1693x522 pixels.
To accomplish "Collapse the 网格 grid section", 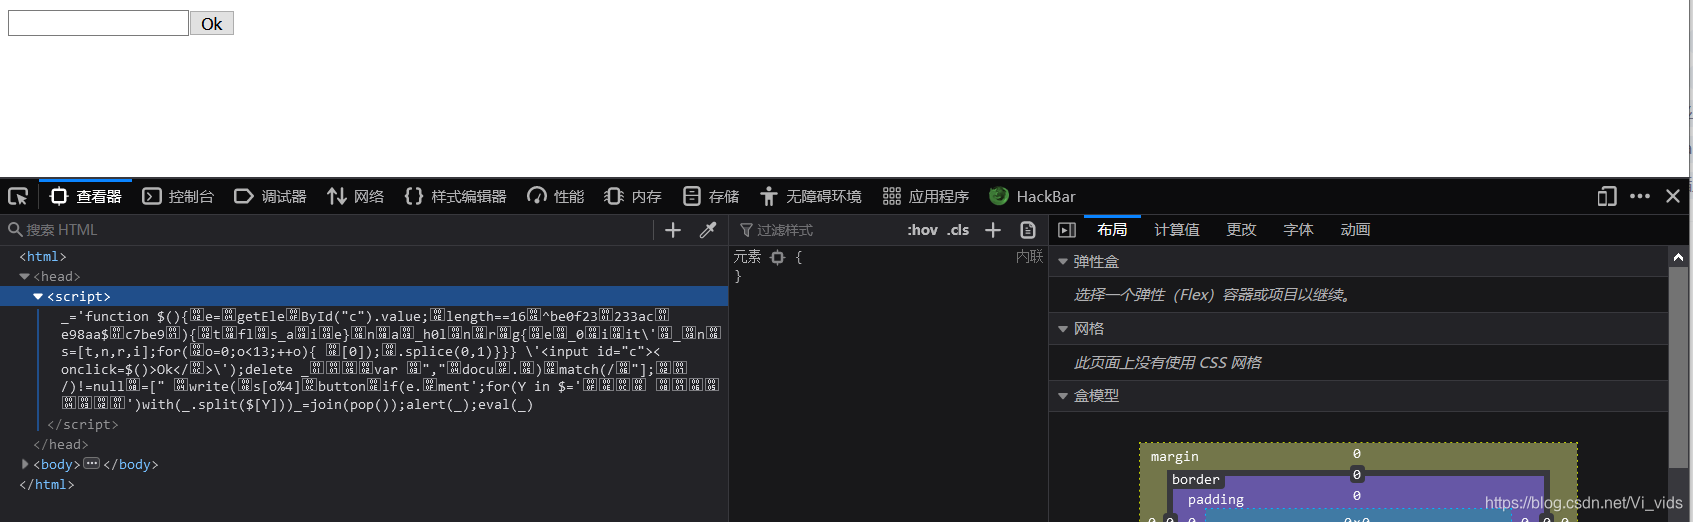I will pos(1063,329).
